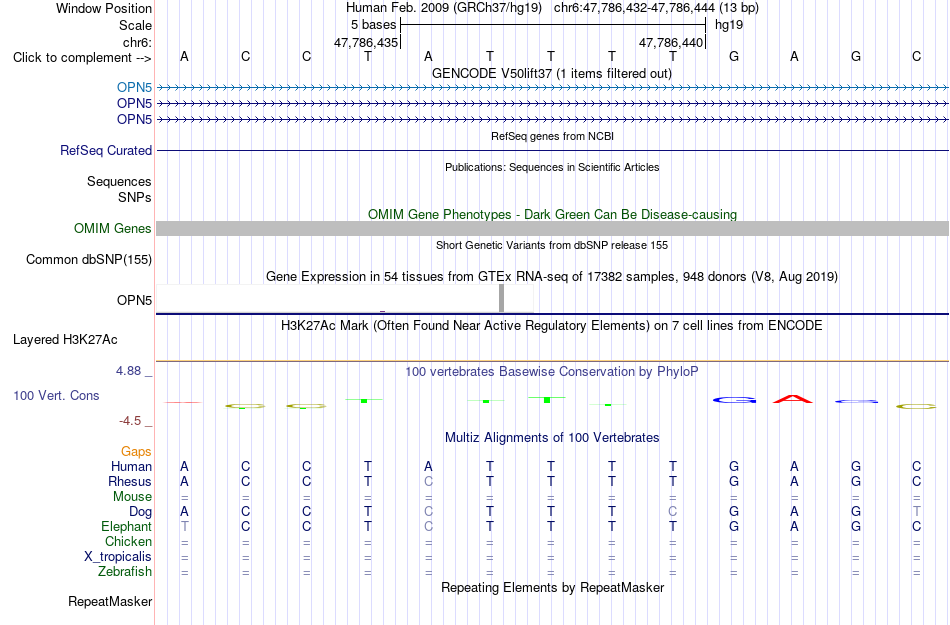
Task: Click the 47,786,440 position marker
Action: tap(671, 42)
